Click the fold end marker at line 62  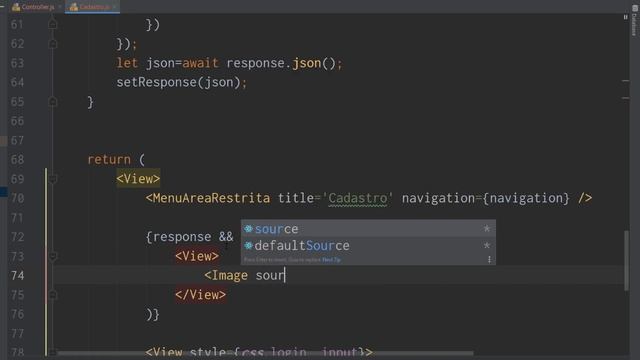(x=53, y=44)
